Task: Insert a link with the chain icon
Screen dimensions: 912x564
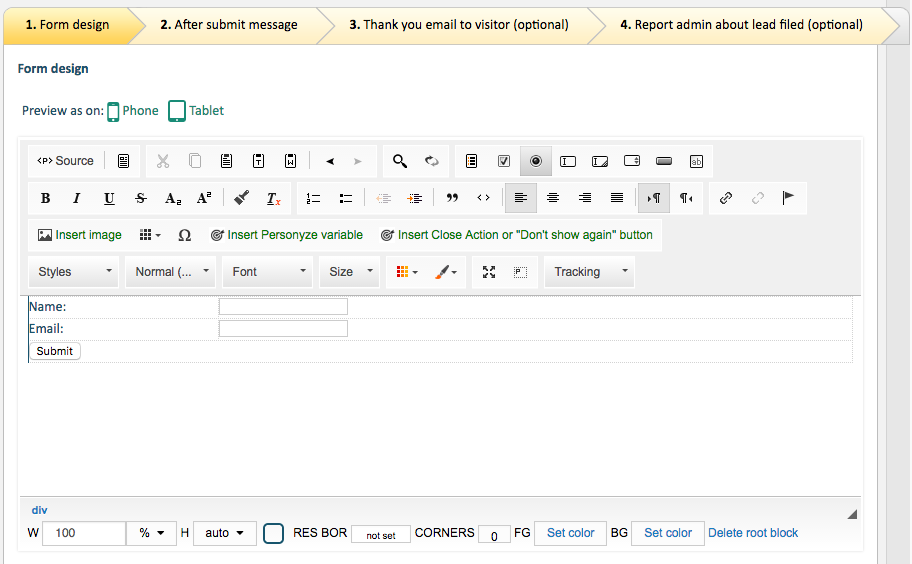Action: click(x=726, y=198)
